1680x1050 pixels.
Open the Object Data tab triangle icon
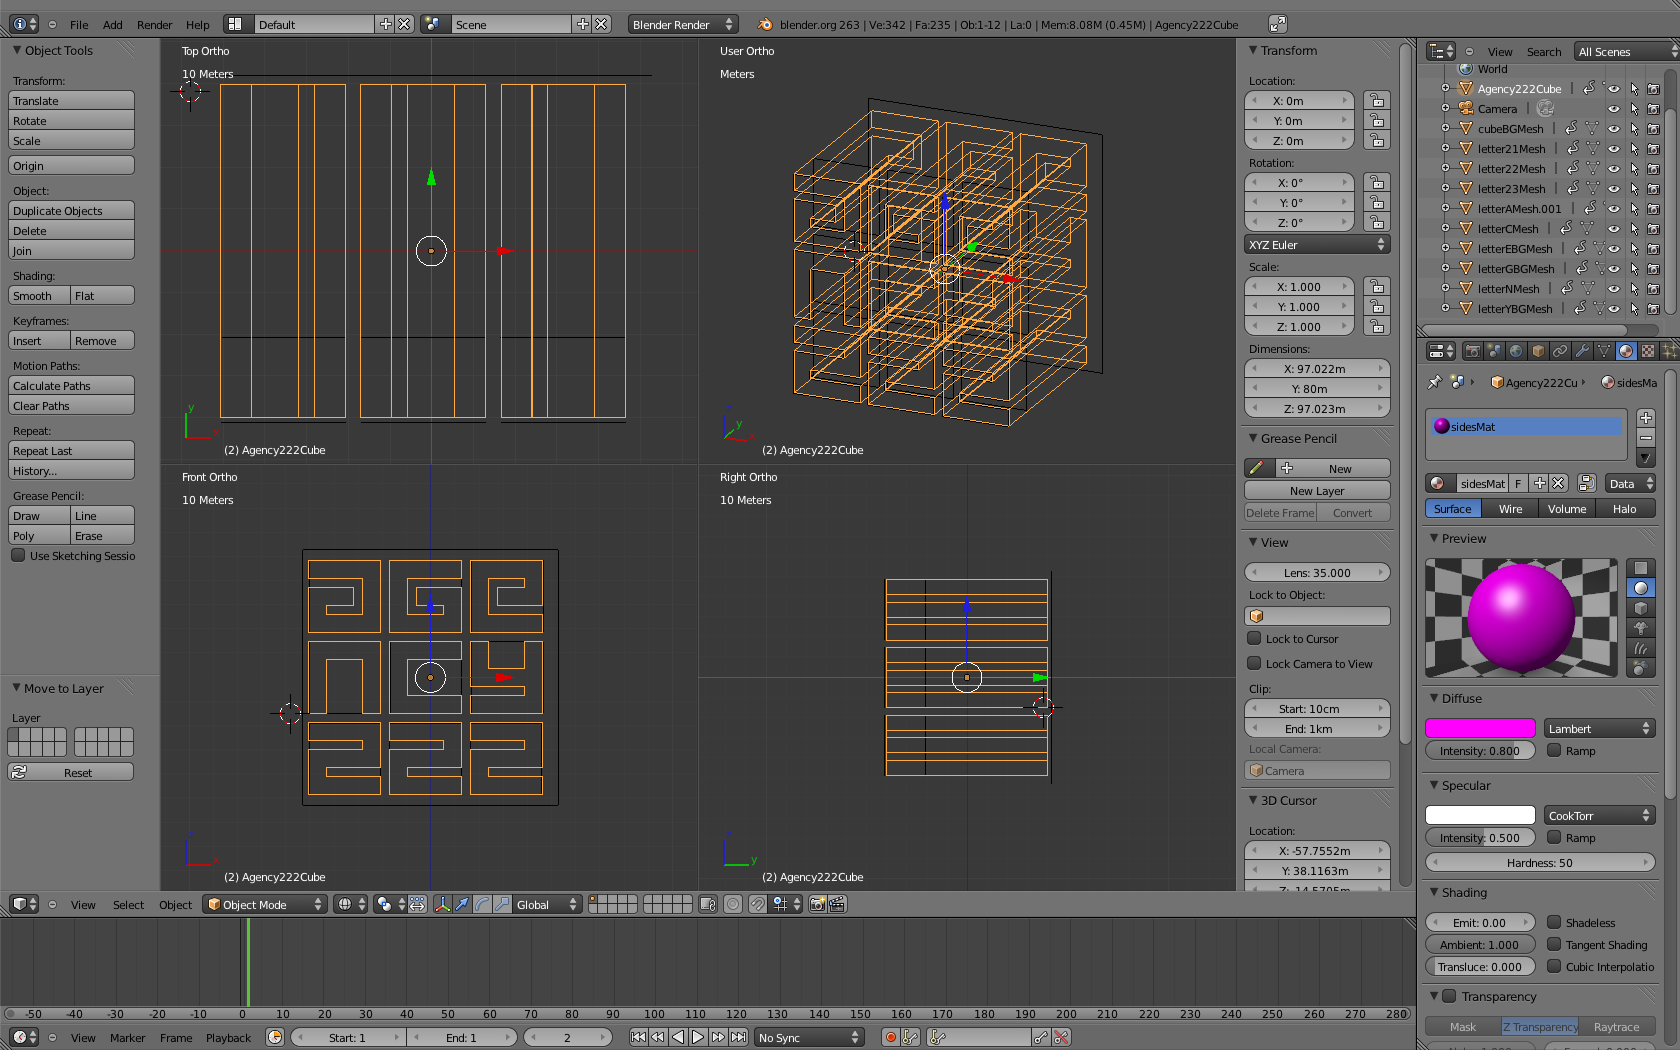point(1604,351)
